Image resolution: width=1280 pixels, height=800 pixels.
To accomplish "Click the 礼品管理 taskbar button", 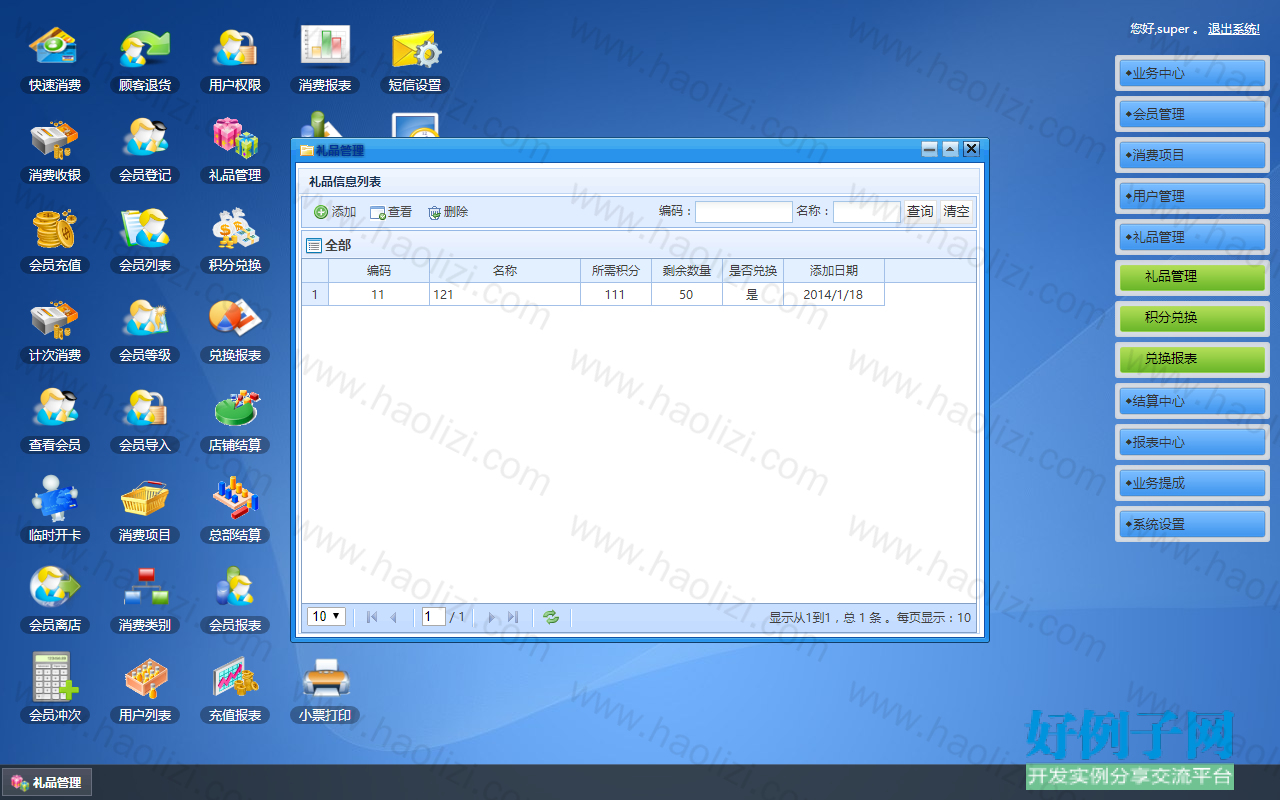I will 47,783.
